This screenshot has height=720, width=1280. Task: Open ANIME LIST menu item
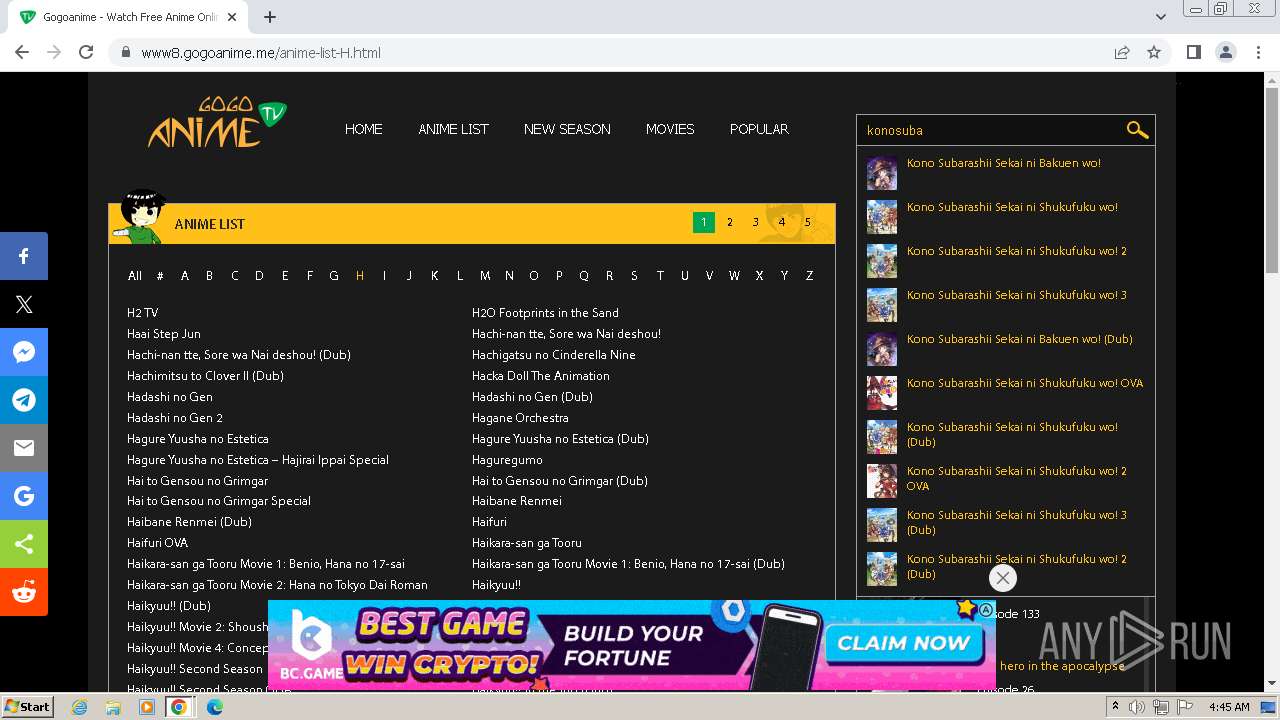click(x=453, y=129)
